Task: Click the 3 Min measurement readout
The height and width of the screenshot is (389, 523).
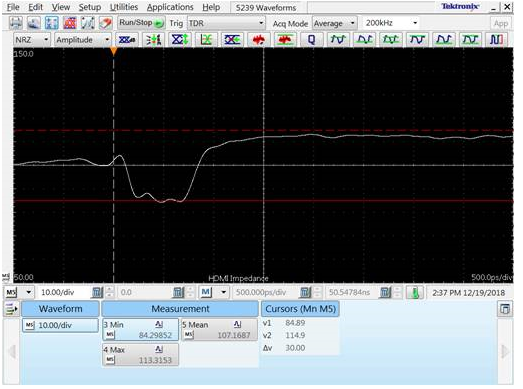Action: [x=140, y=330]
